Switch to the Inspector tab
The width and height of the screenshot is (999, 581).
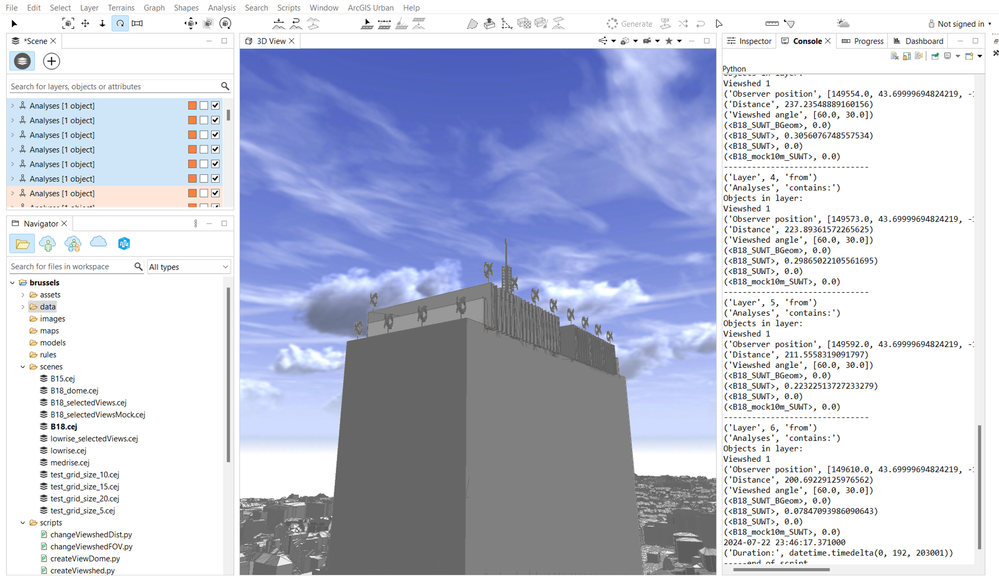[749, 41]
